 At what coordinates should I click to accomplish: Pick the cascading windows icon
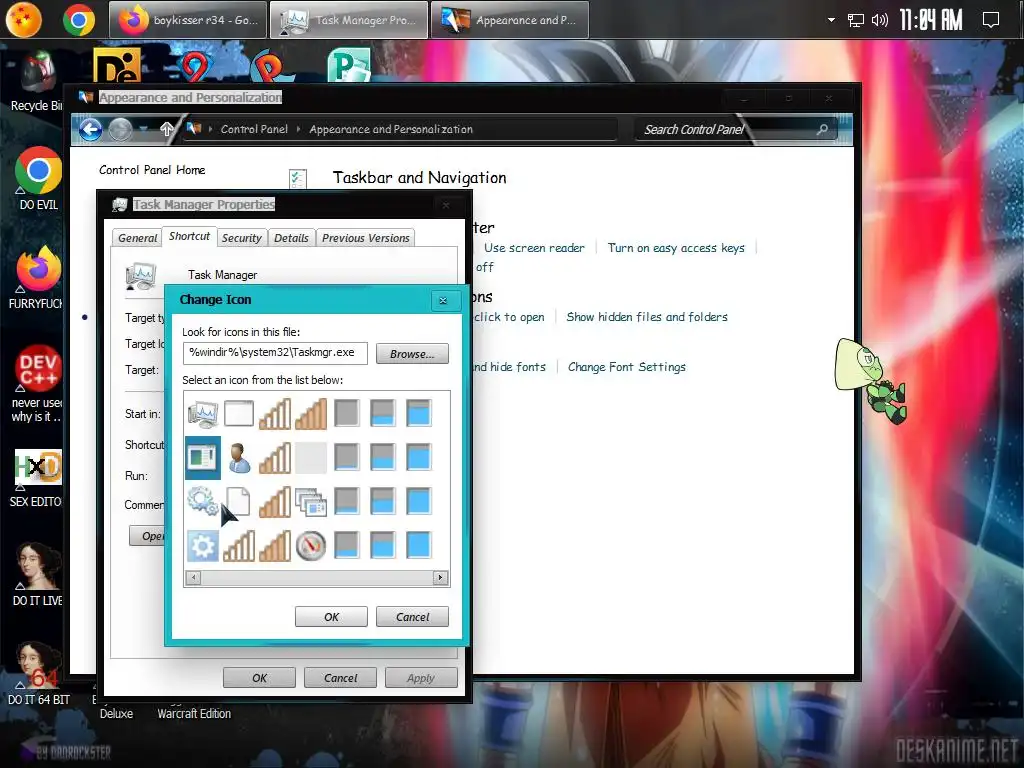click(311, 502)
